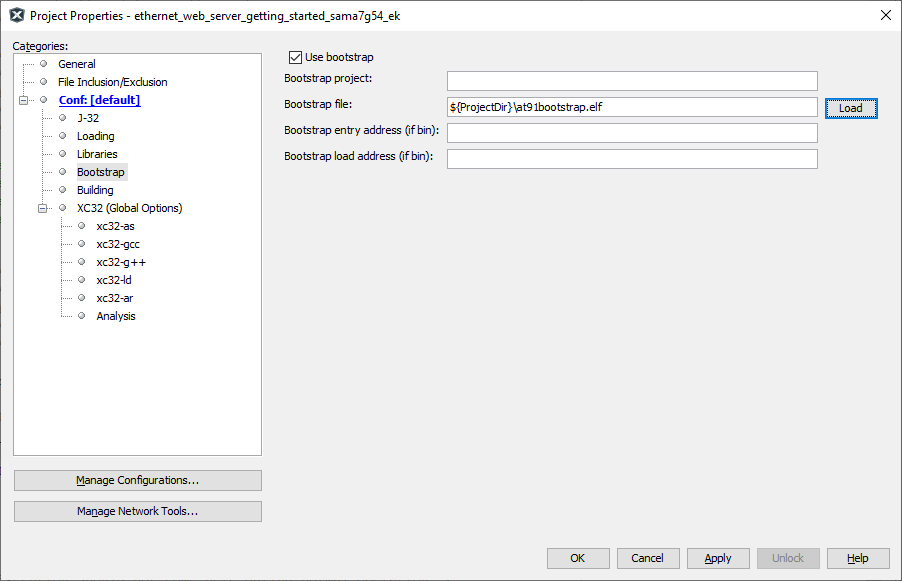The image size is (902, 581).
Task: Click the bullet icon next to General
Action: click(43, 64)
